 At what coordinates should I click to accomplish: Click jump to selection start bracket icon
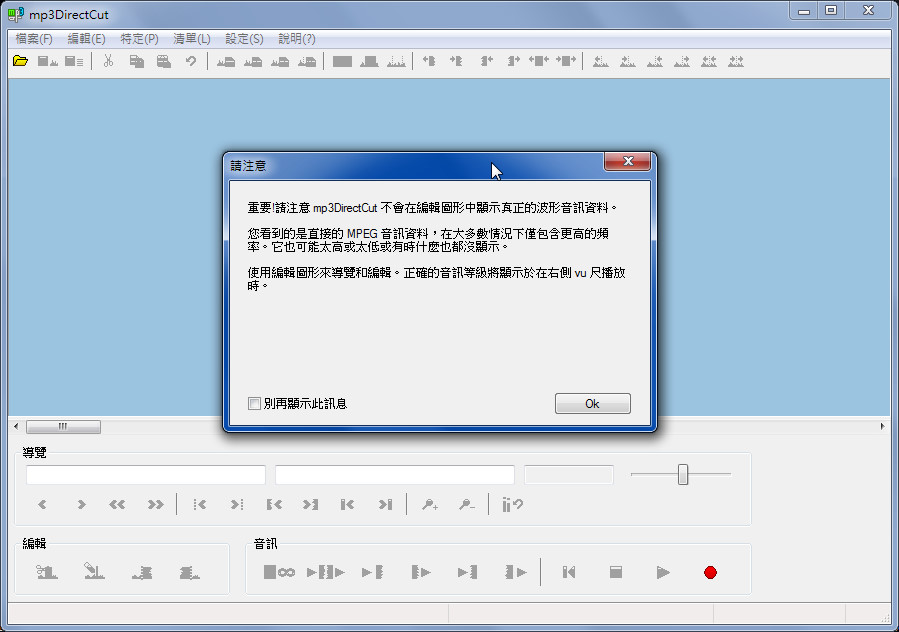click(274, 505)
